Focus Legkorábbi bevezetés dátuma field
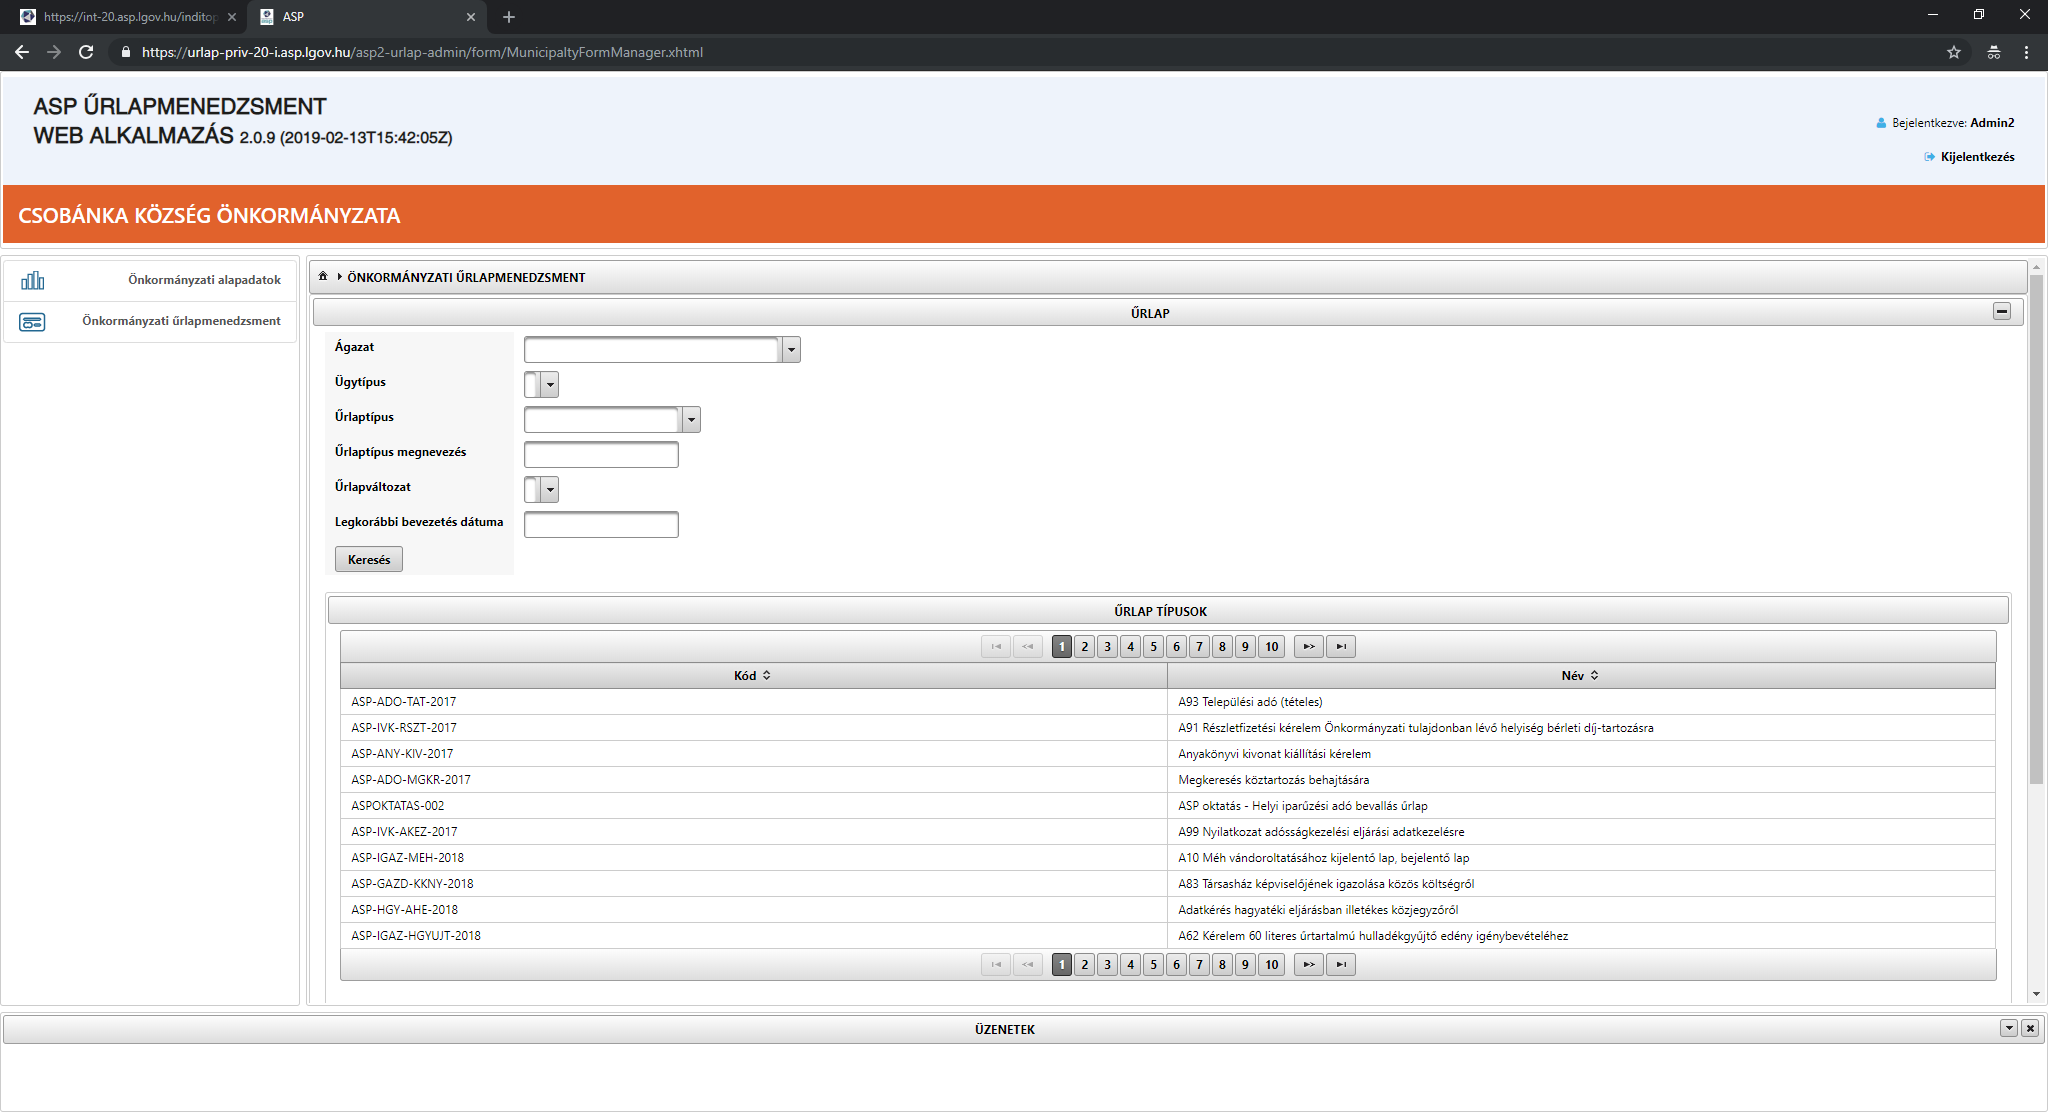Image resolution: width=2048 pixels, height=1112 pixels. click(601, 524)
